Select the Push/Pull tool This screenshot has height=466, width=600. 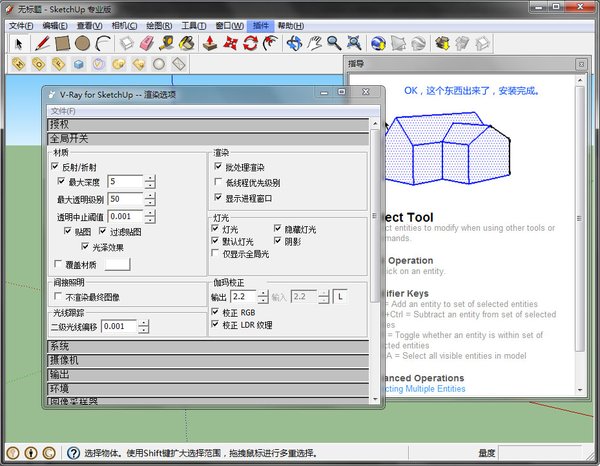tap(211, 43)
